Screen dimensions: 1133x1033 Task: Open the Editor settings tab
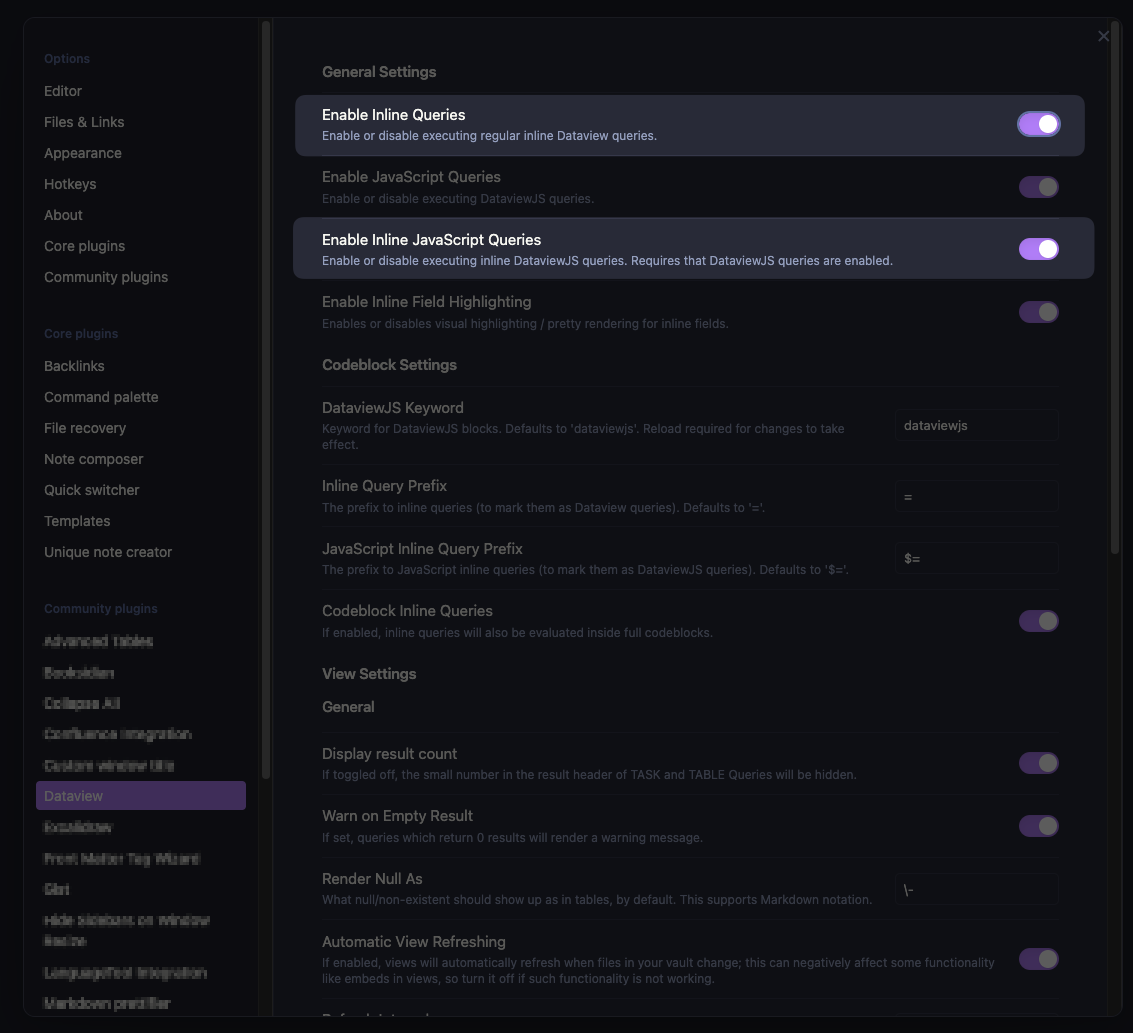pyautogui.click(x=63, y=91)
